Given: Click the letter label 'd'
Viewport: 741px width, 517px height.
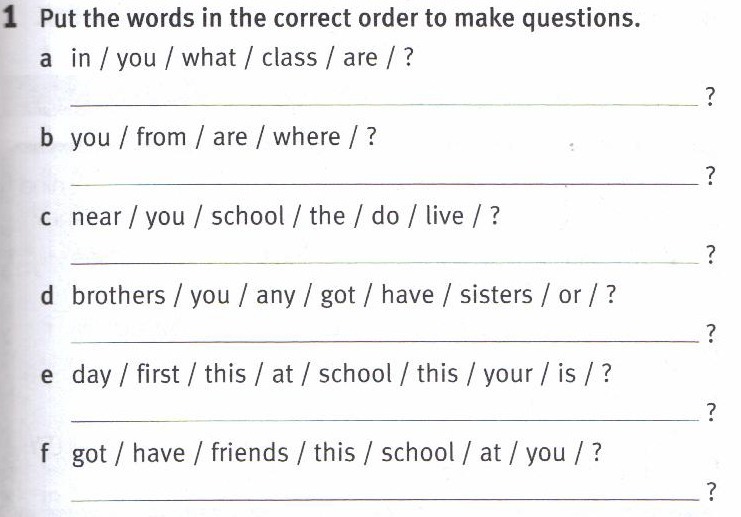Looking at the screenshot, I should [46, 295].
